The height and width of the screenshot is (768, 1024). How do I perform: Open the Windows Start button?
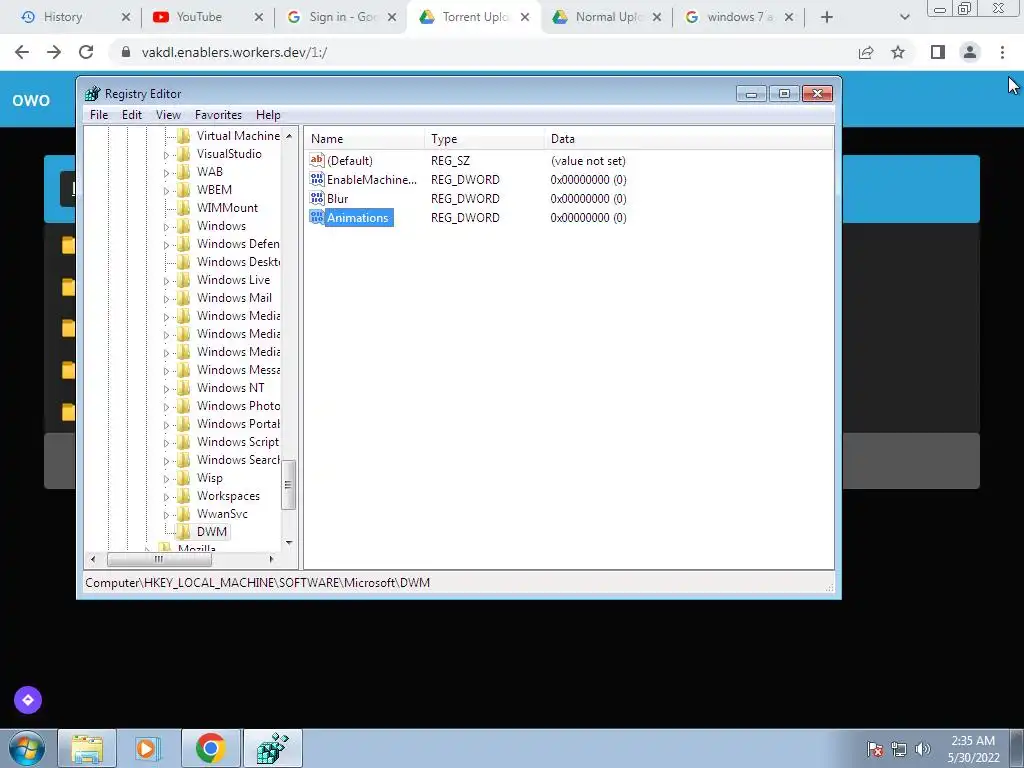click(x=27, y=748)
